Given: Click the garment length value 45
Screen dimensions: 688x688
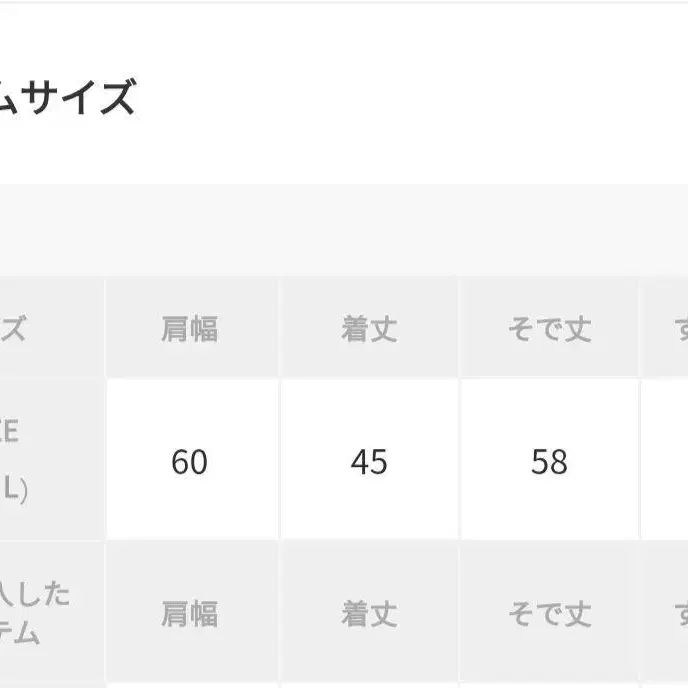Looking at the screenshot, I should pyautogui.click(x=369, y=461).
